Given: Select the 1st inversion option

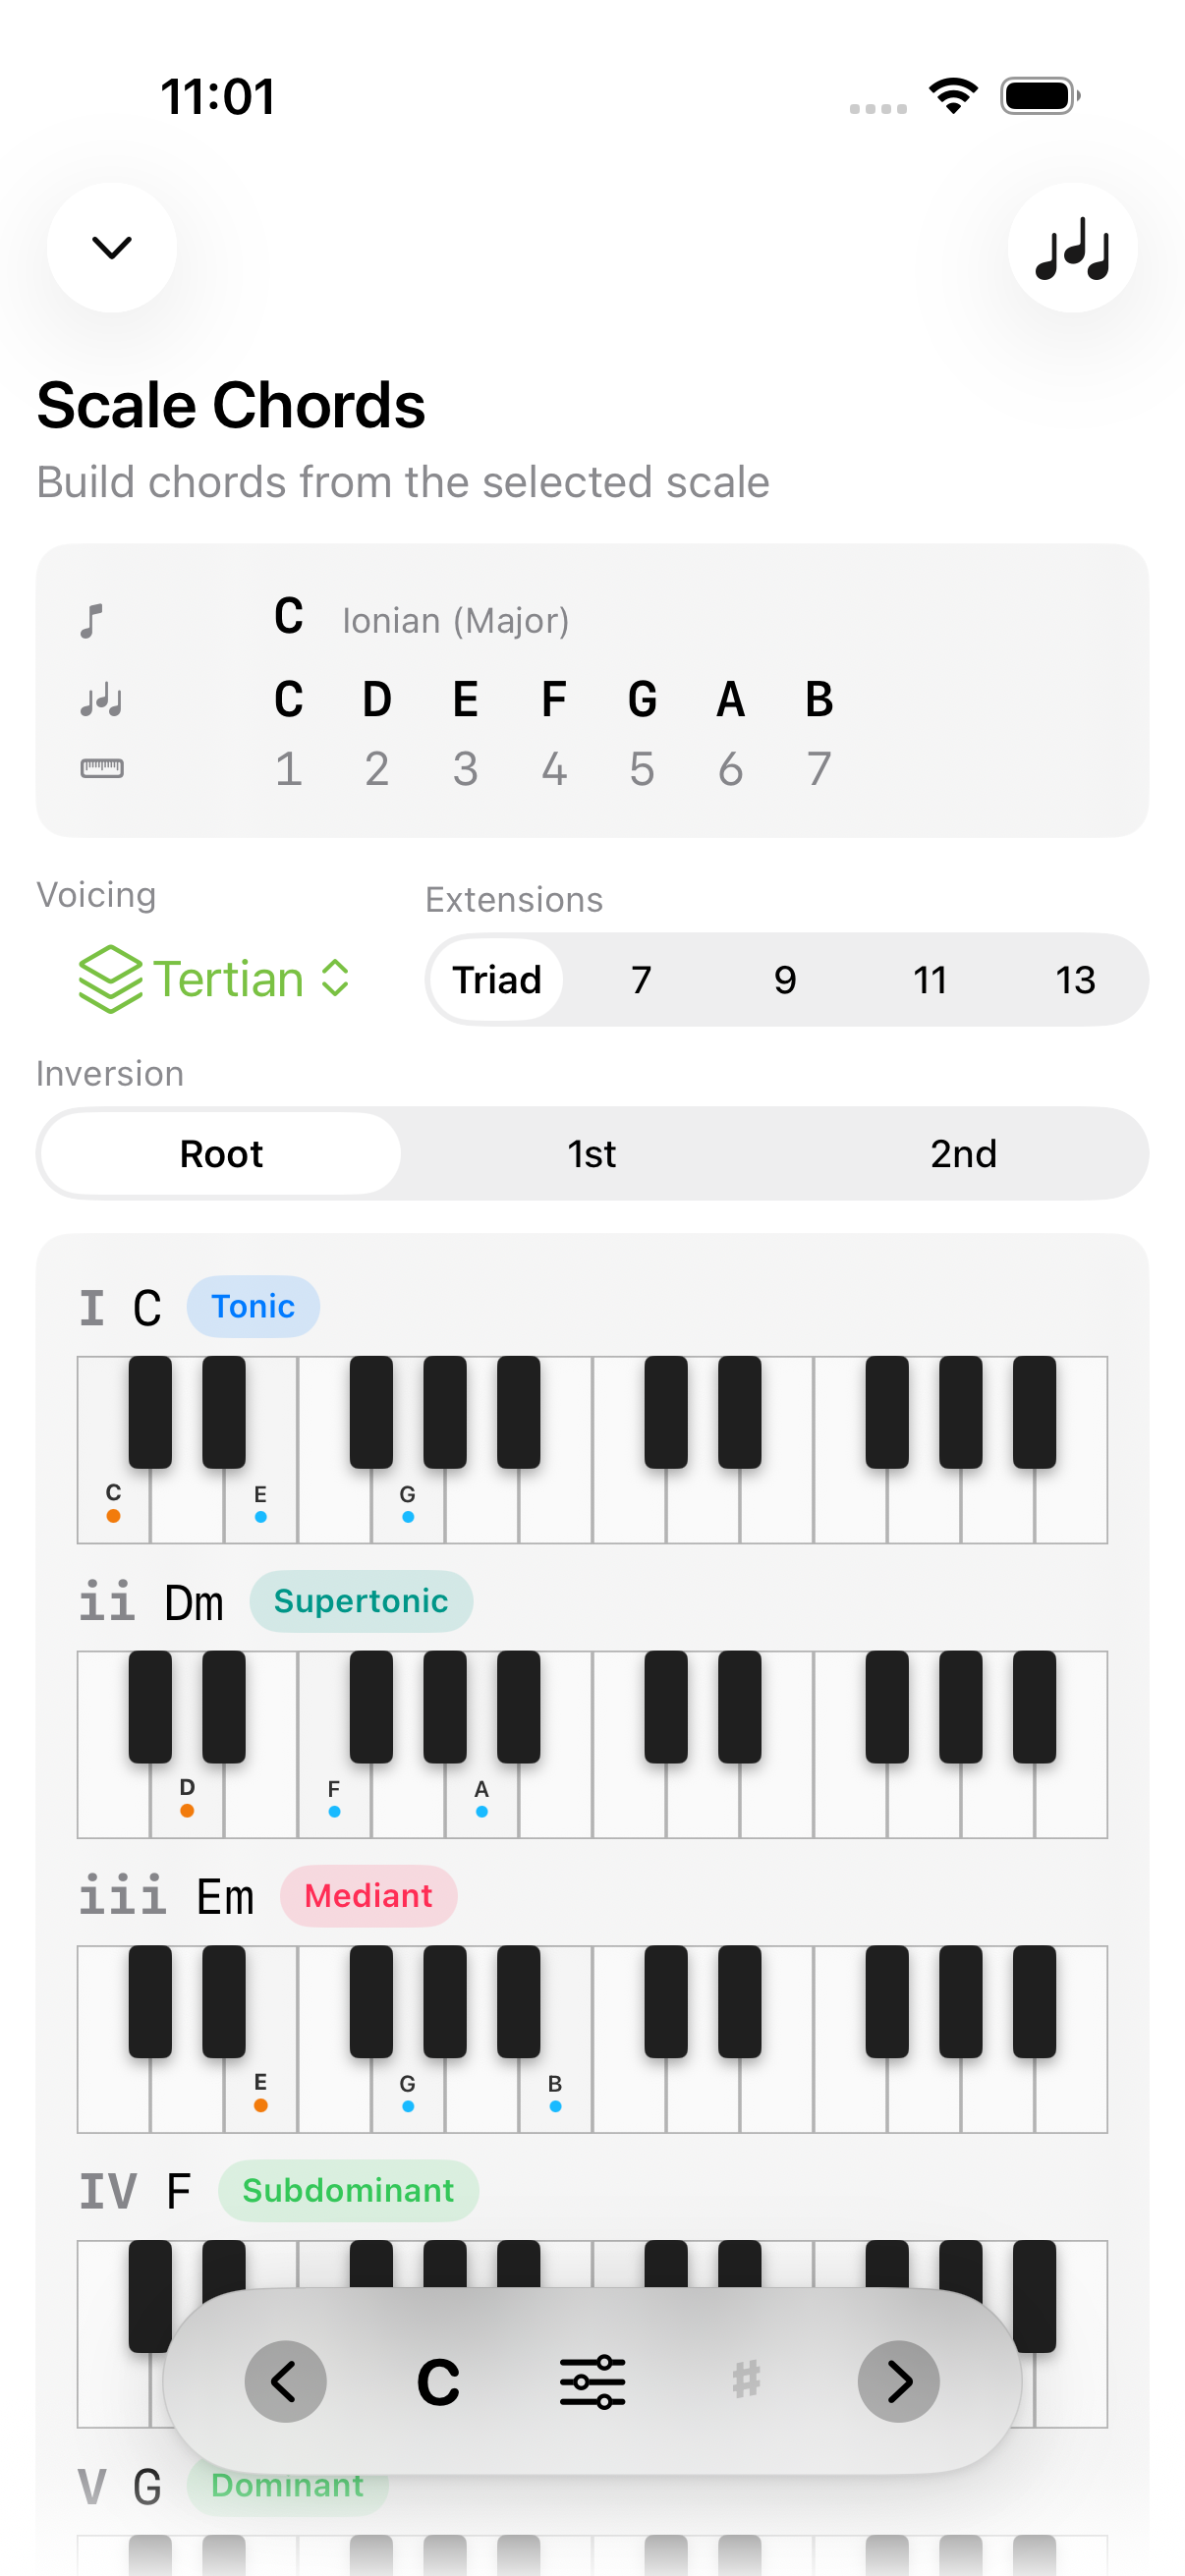Looking at the screenshot, I should coord(592,1154).
